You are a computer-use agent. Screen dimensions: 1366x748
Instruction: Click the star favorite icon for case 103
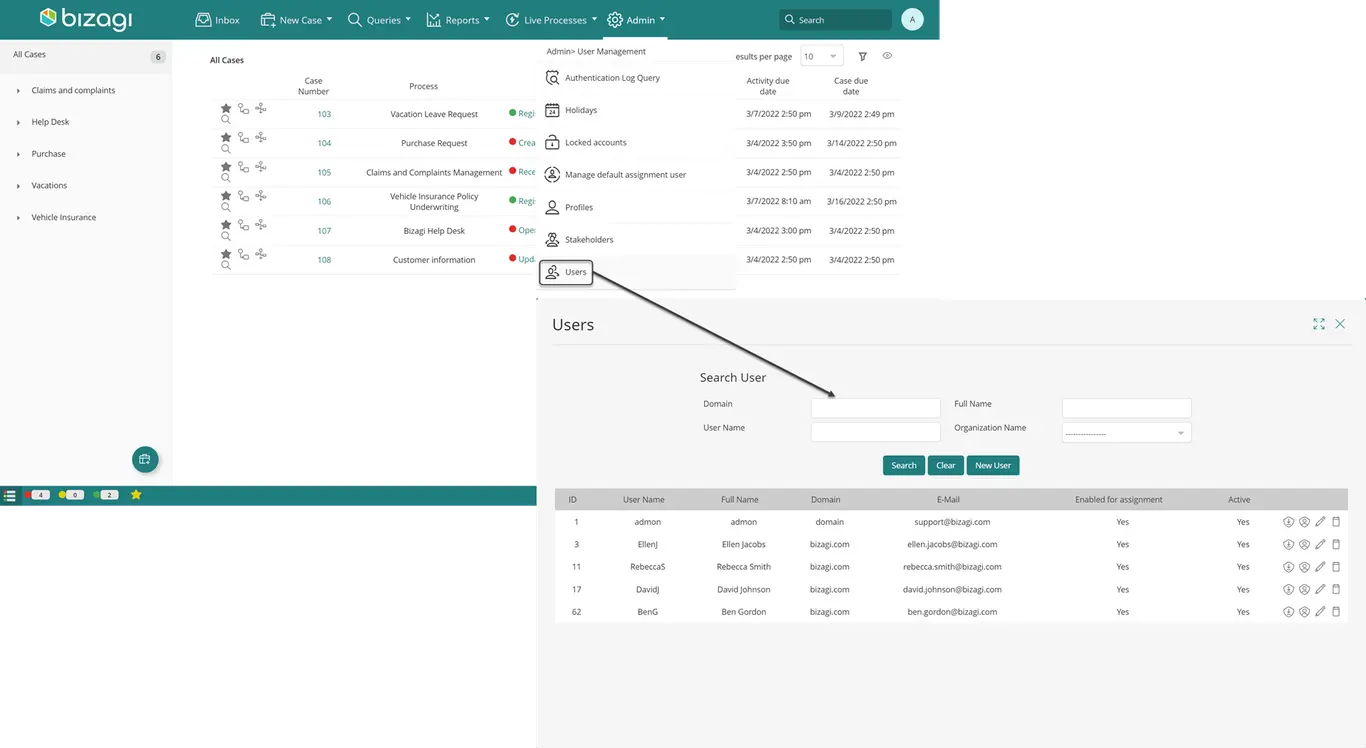point(226,108)
